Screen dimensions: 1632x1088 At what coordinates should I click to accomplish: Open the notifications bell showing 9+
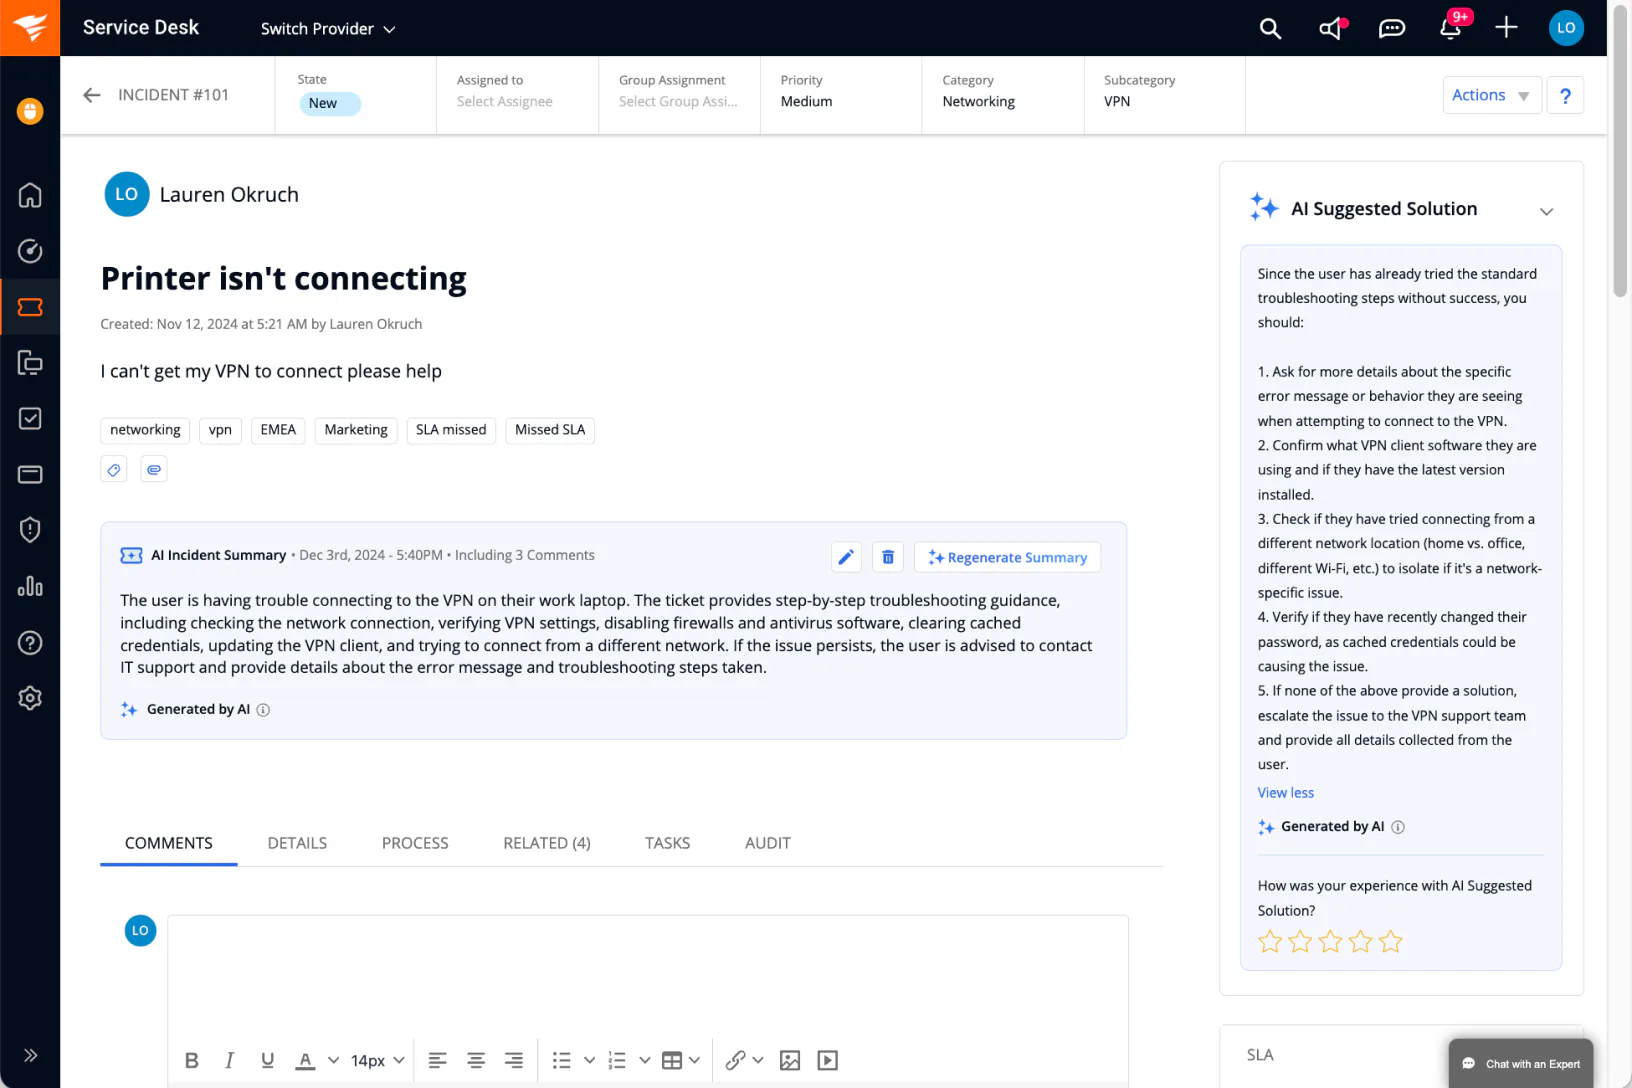(1451, 29)
